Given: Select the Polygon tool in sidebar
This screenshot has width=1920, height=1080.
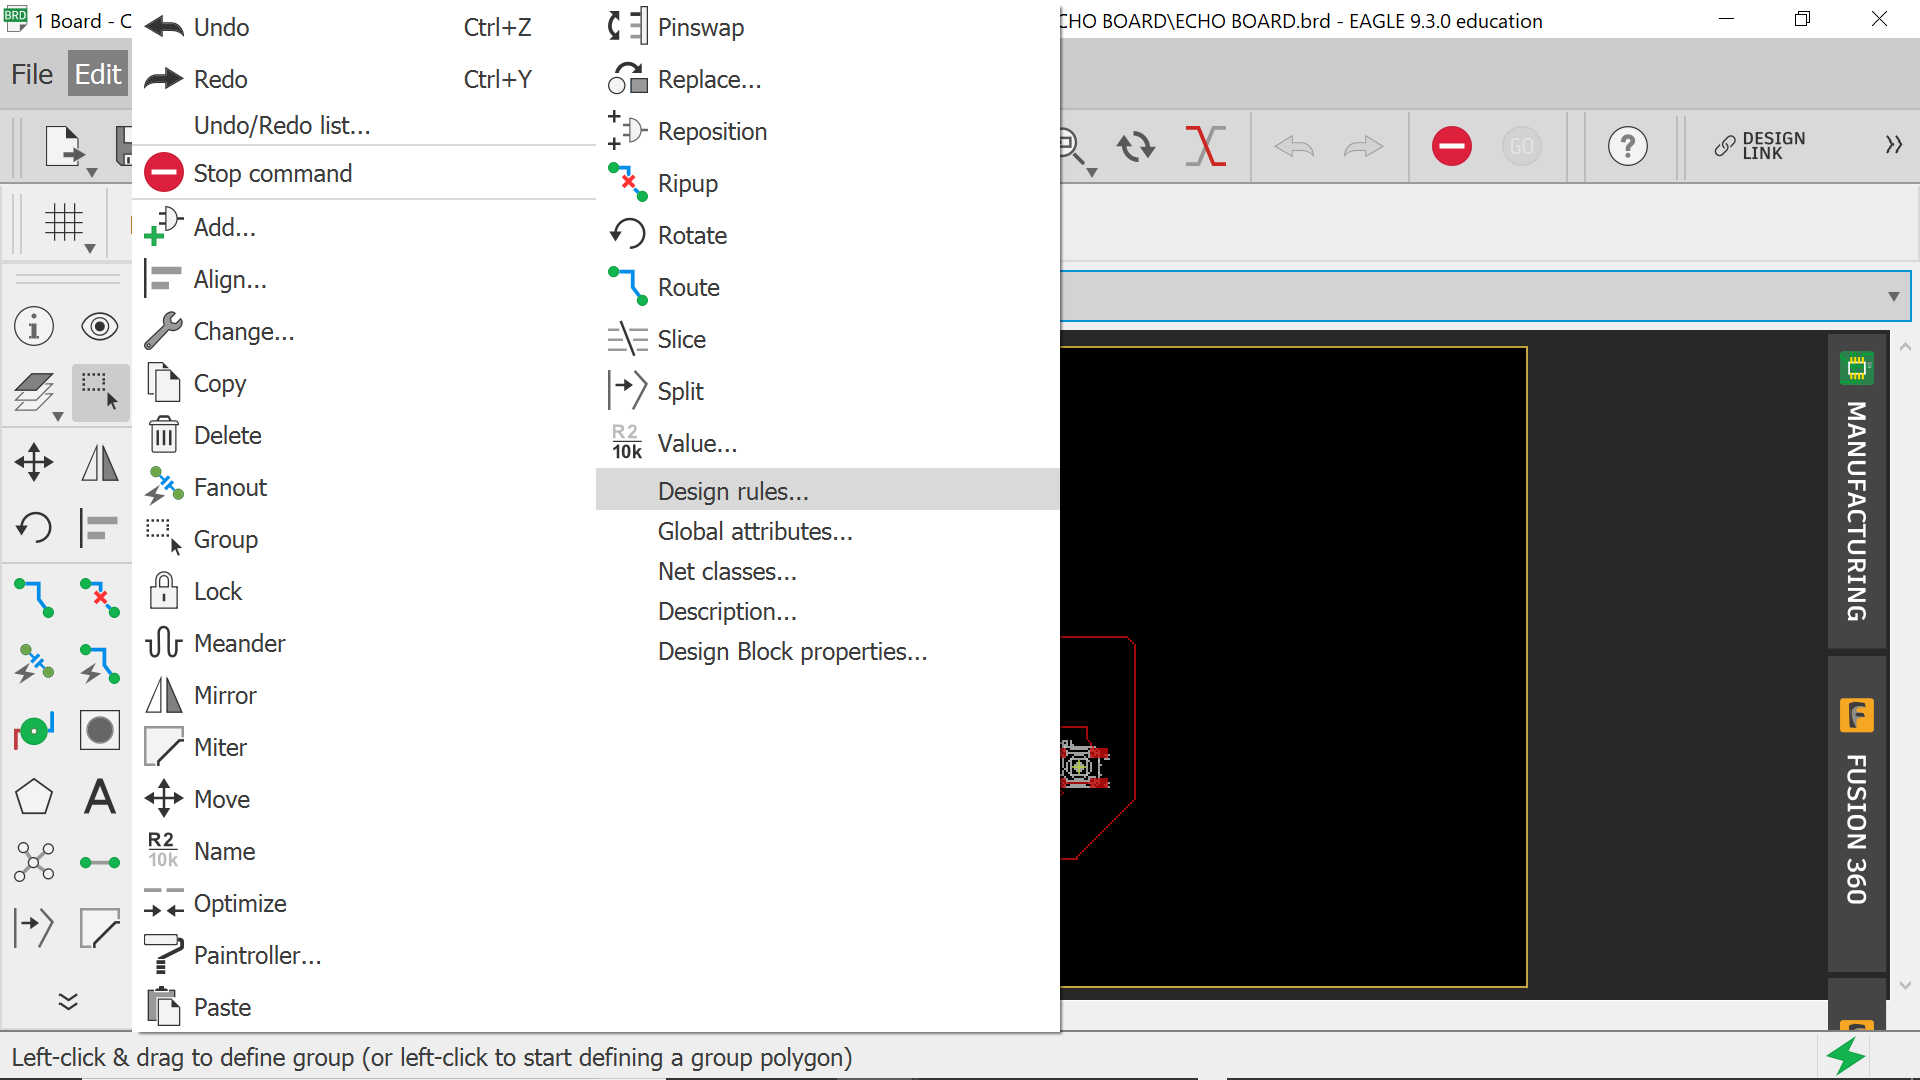Looking at the screenshot, I should coord(34,797).
